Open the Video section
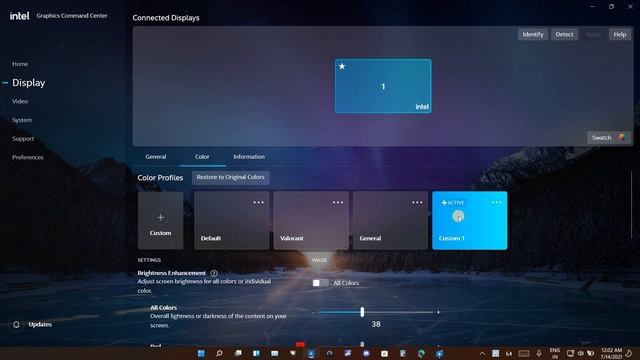Screen dimensions: 640x360 [x=20, y=101]
